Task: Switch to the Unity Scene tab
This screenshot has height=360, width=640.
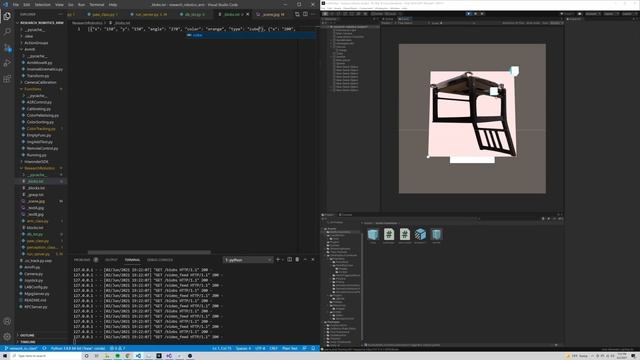Action: click(389, 19)
